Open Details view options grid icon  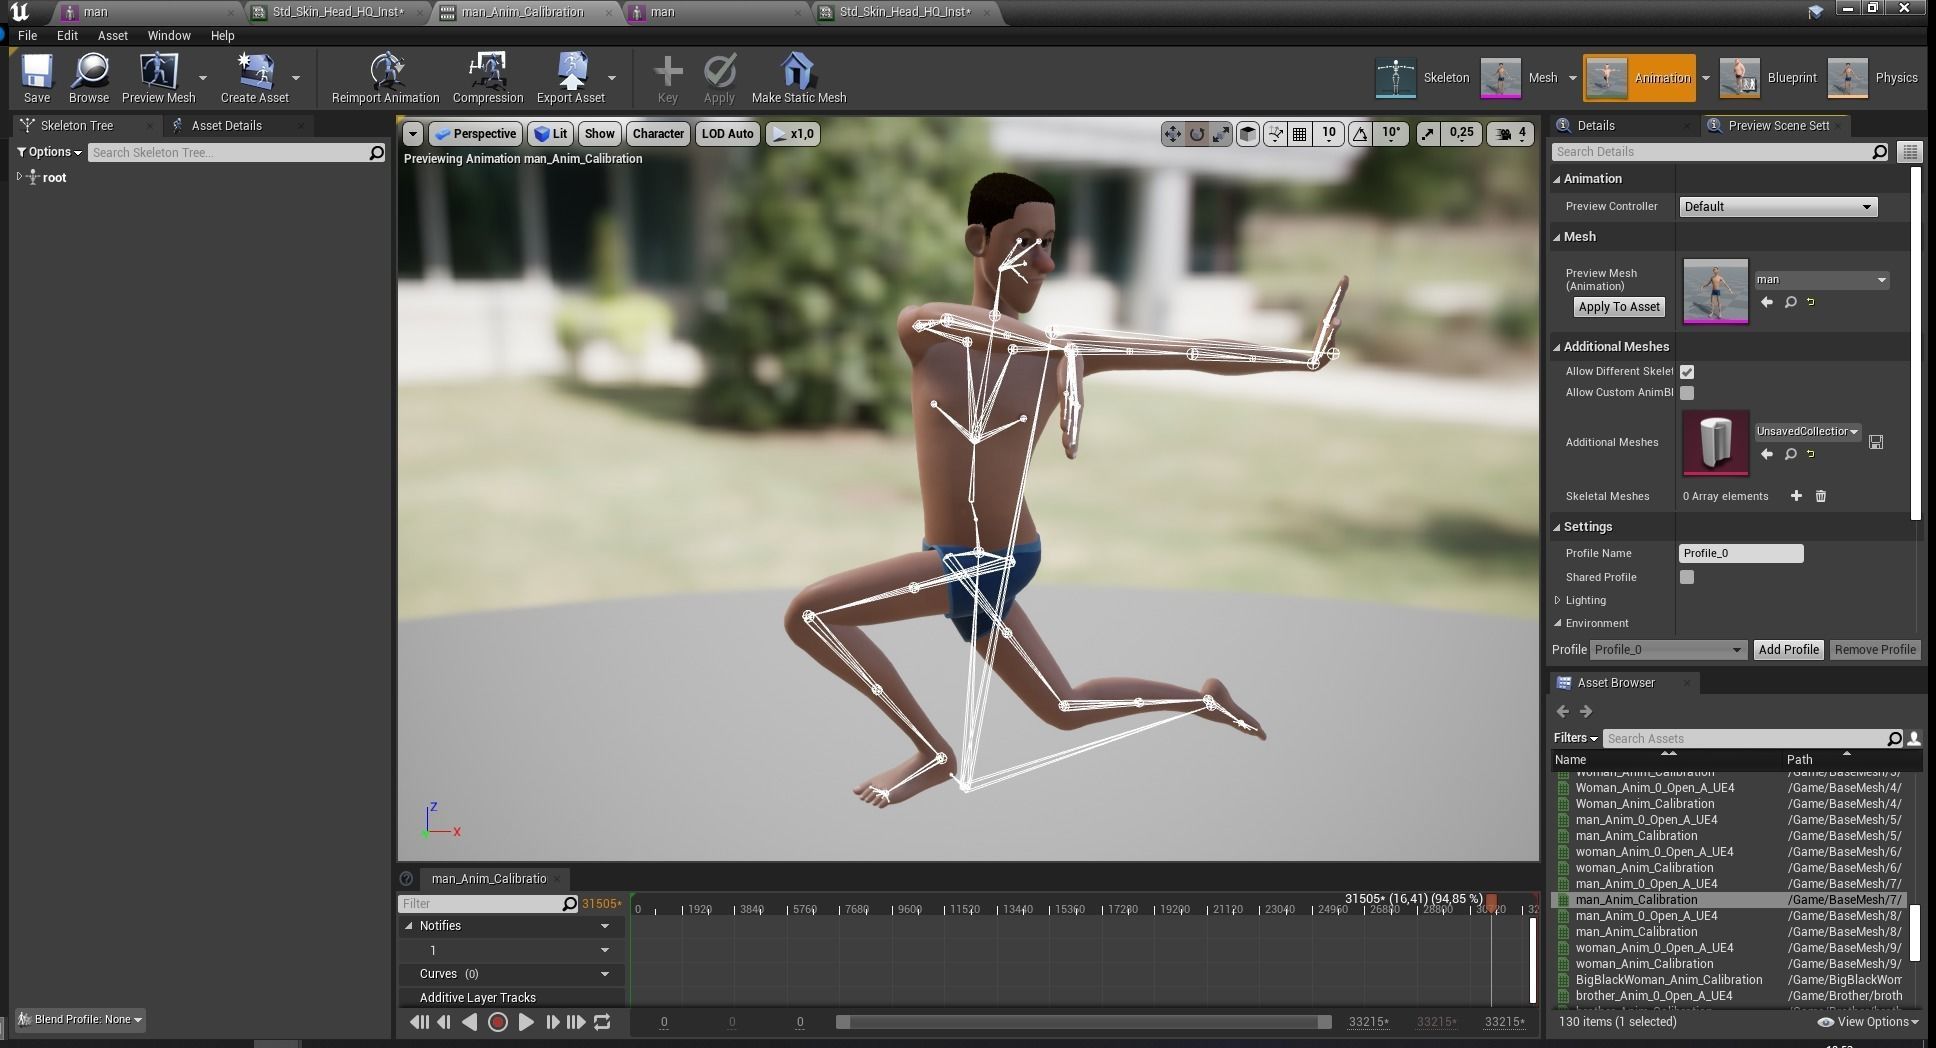point(1910,152)
